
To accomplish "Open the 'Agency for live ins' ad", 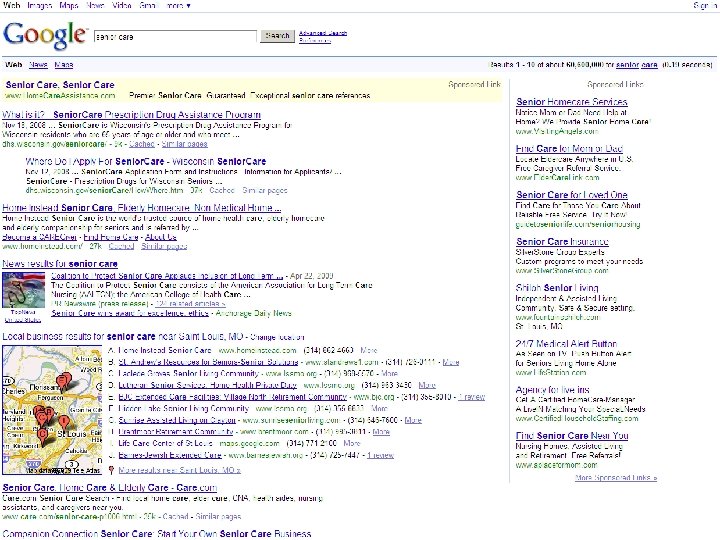I will point(552,390).
